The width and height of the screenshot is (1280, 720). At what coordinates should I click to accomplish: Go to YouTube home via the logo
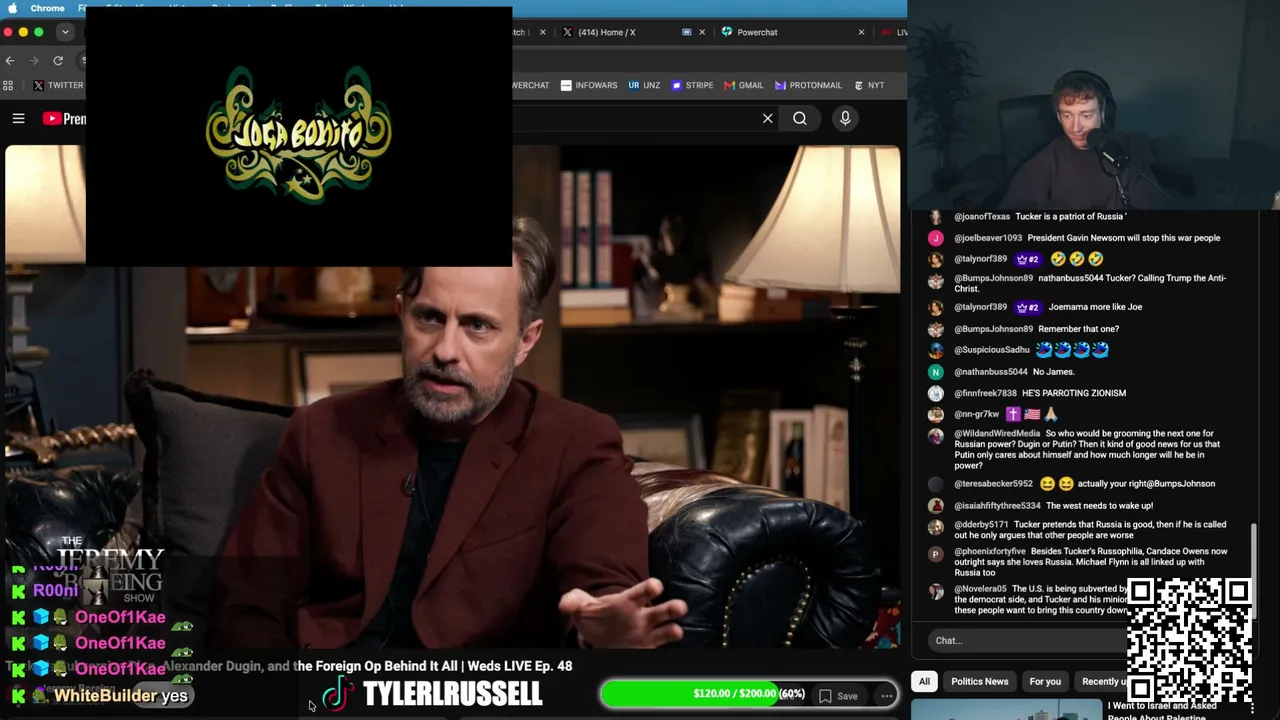[x=64, y=119]
